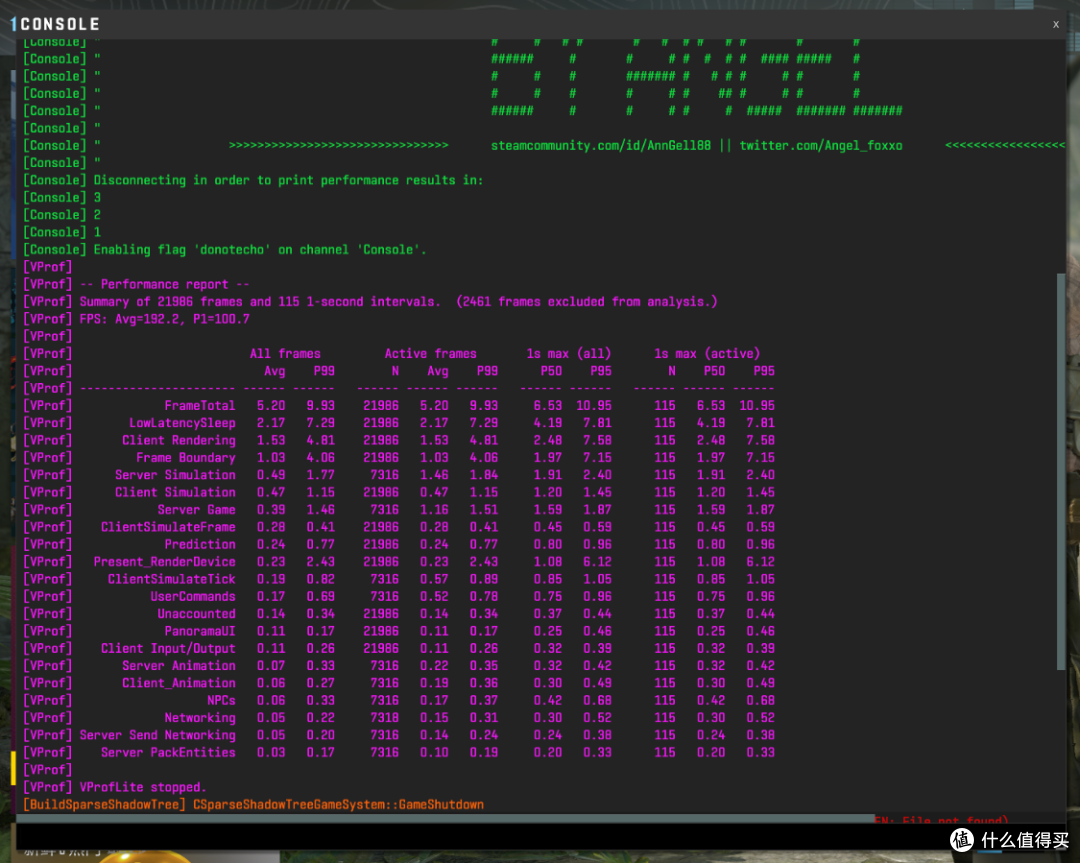
Task: Click the UserCommands row label
Action: [193, 596]
